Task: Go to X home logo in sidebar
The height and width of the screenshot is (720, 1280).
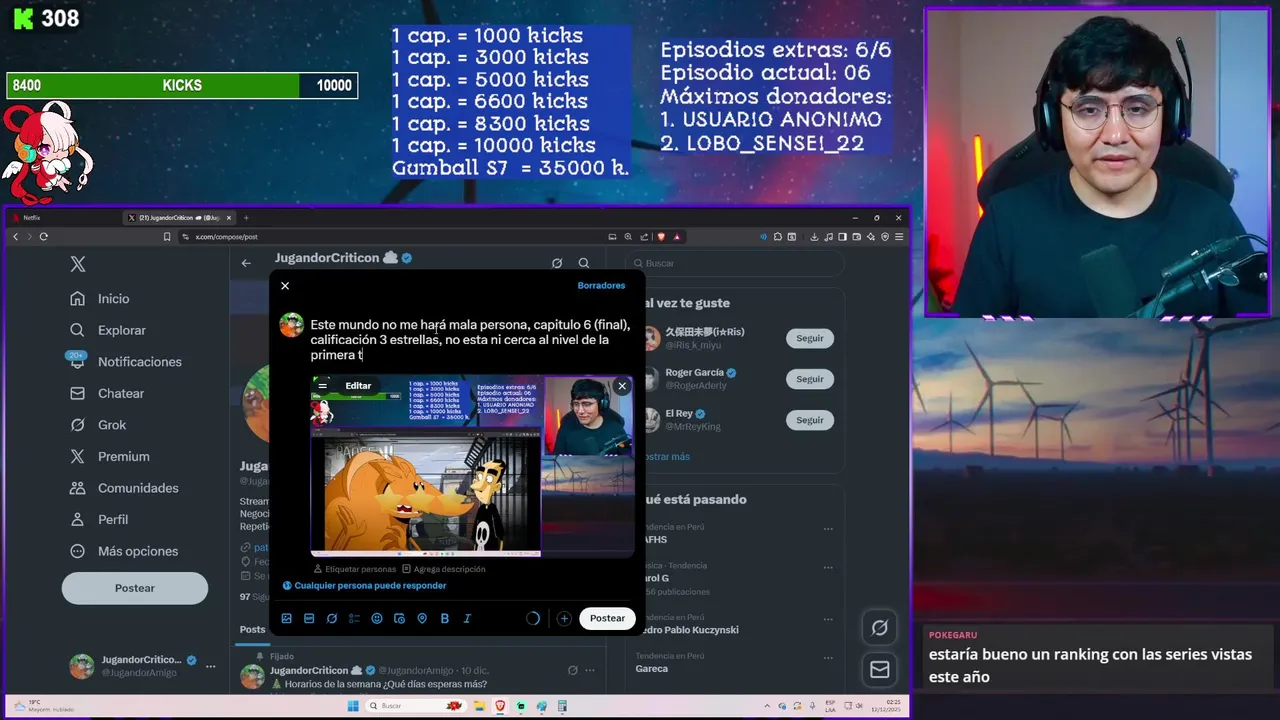Action: [x=78, y=265]
